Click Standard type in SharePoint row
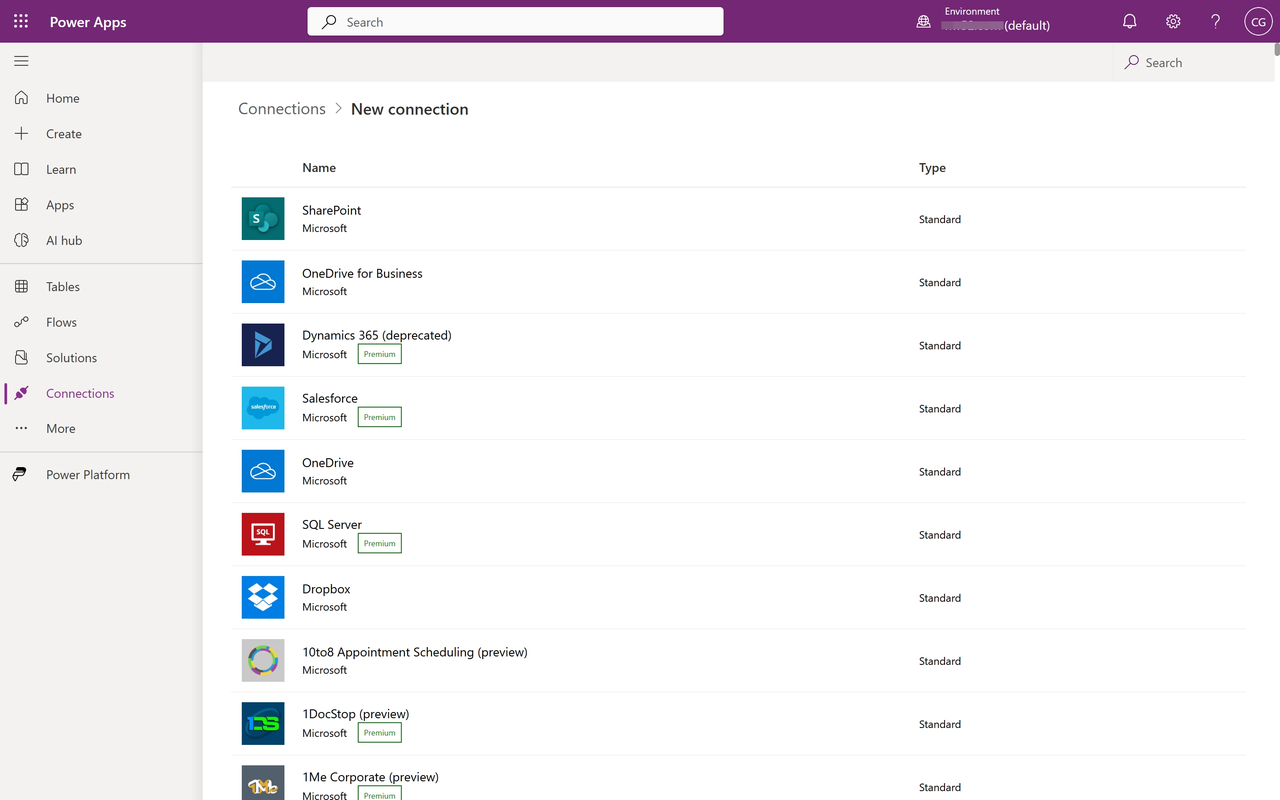 [940, 219]
